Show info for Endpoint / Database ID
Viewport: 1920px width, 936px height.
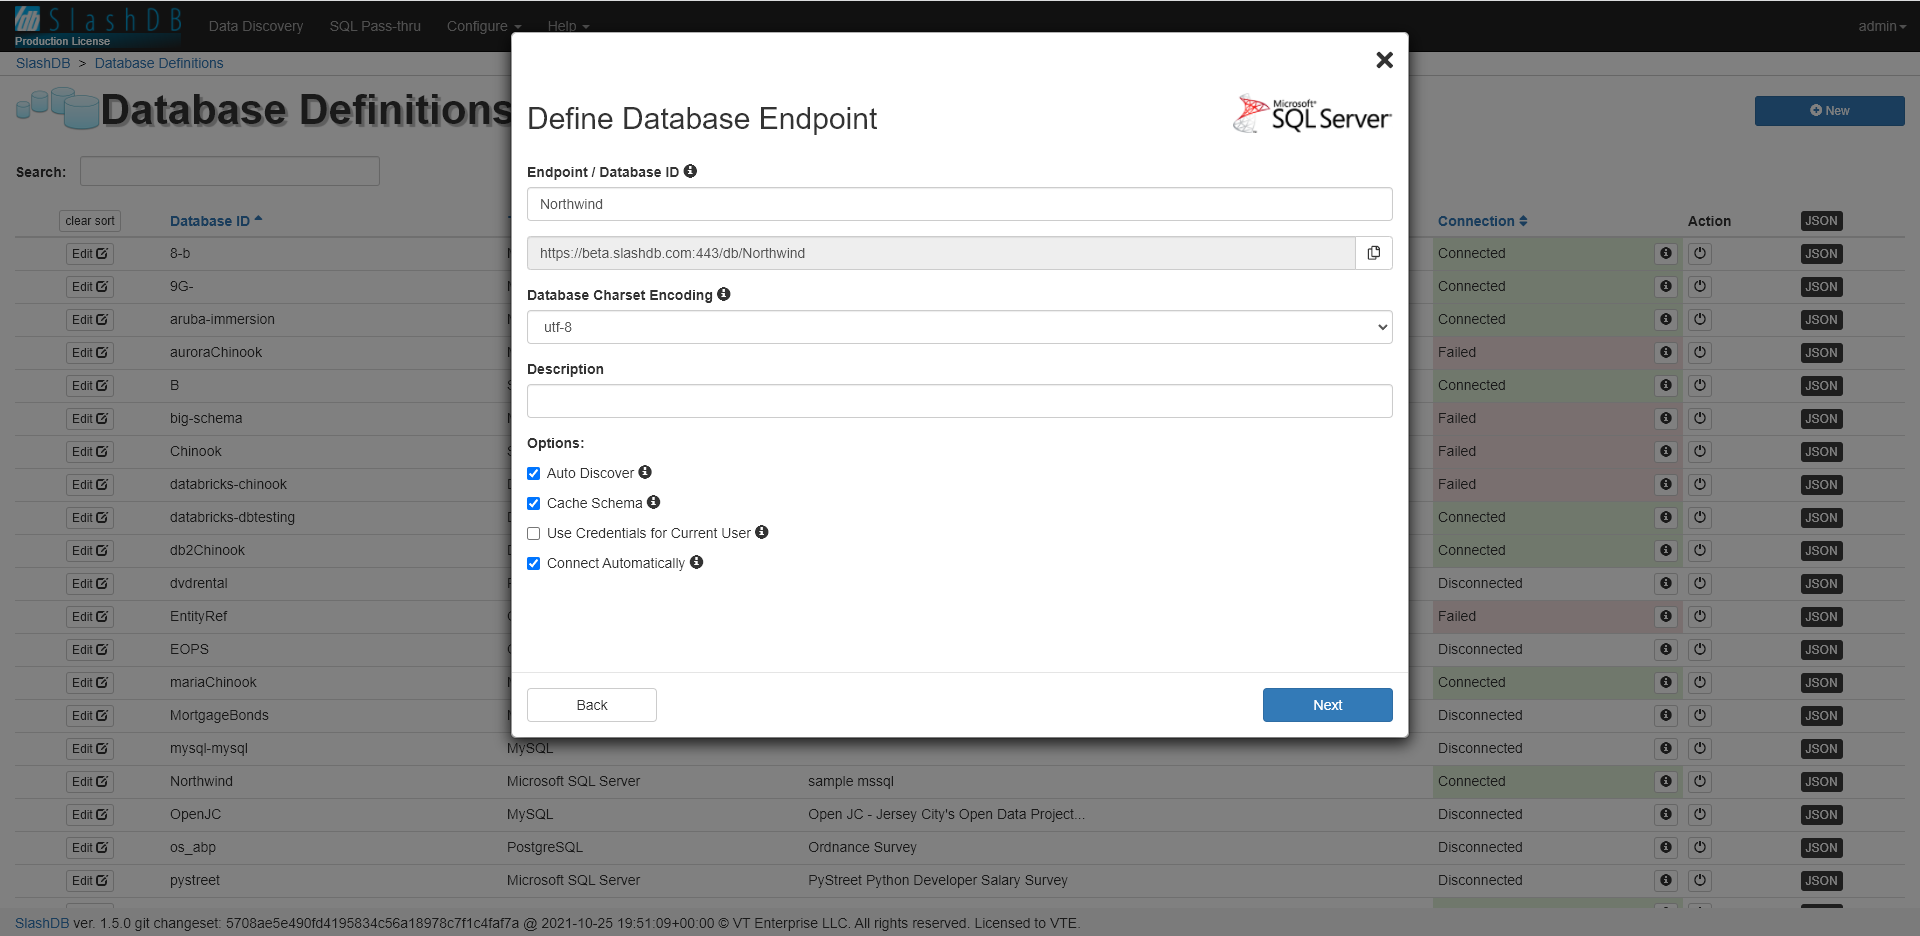(690, 171)
